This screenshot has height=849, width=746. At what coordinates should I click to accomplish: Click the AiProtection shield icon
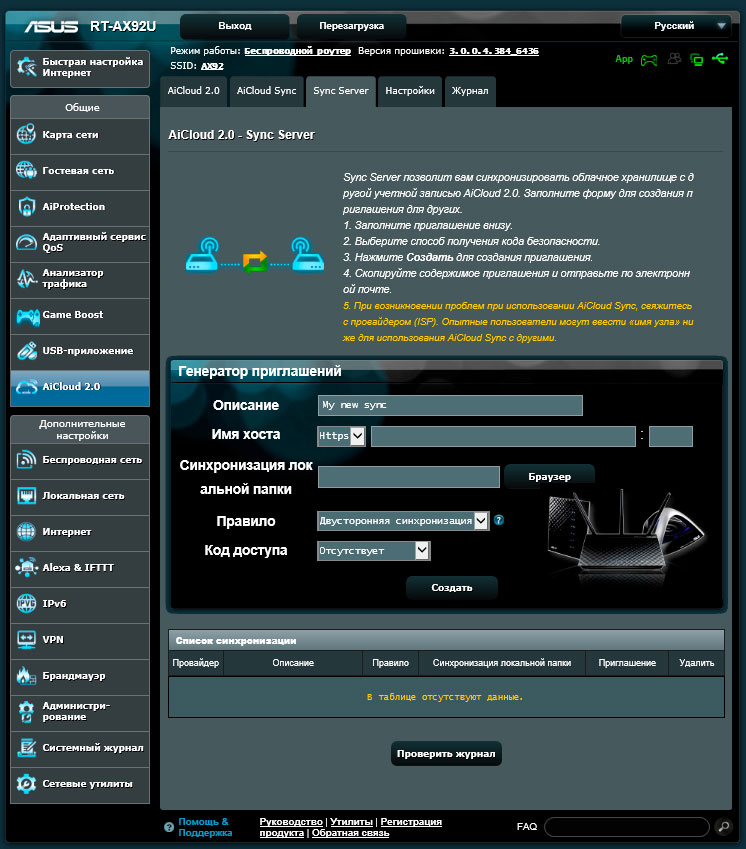(x=26, y=206)
